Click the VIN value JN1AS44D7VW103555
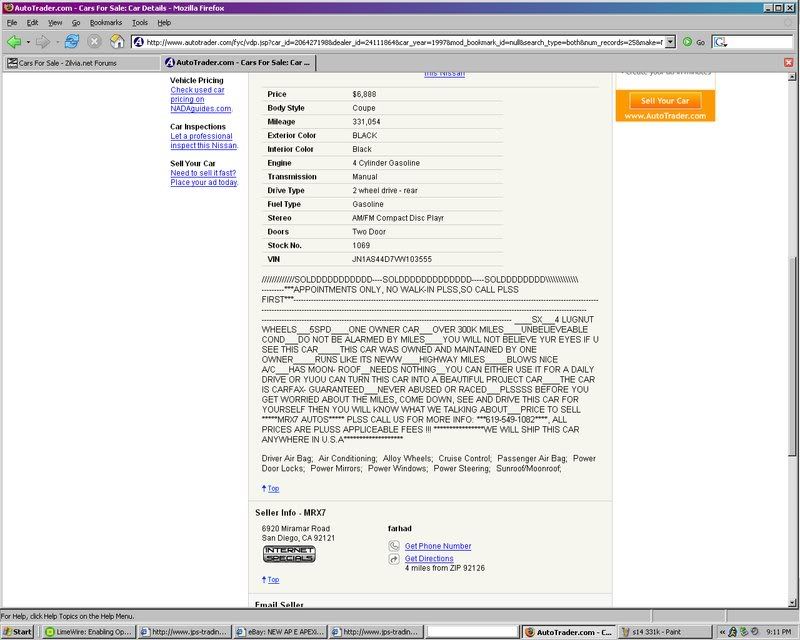Screen dimensions: 800x640 coord(392,259)
